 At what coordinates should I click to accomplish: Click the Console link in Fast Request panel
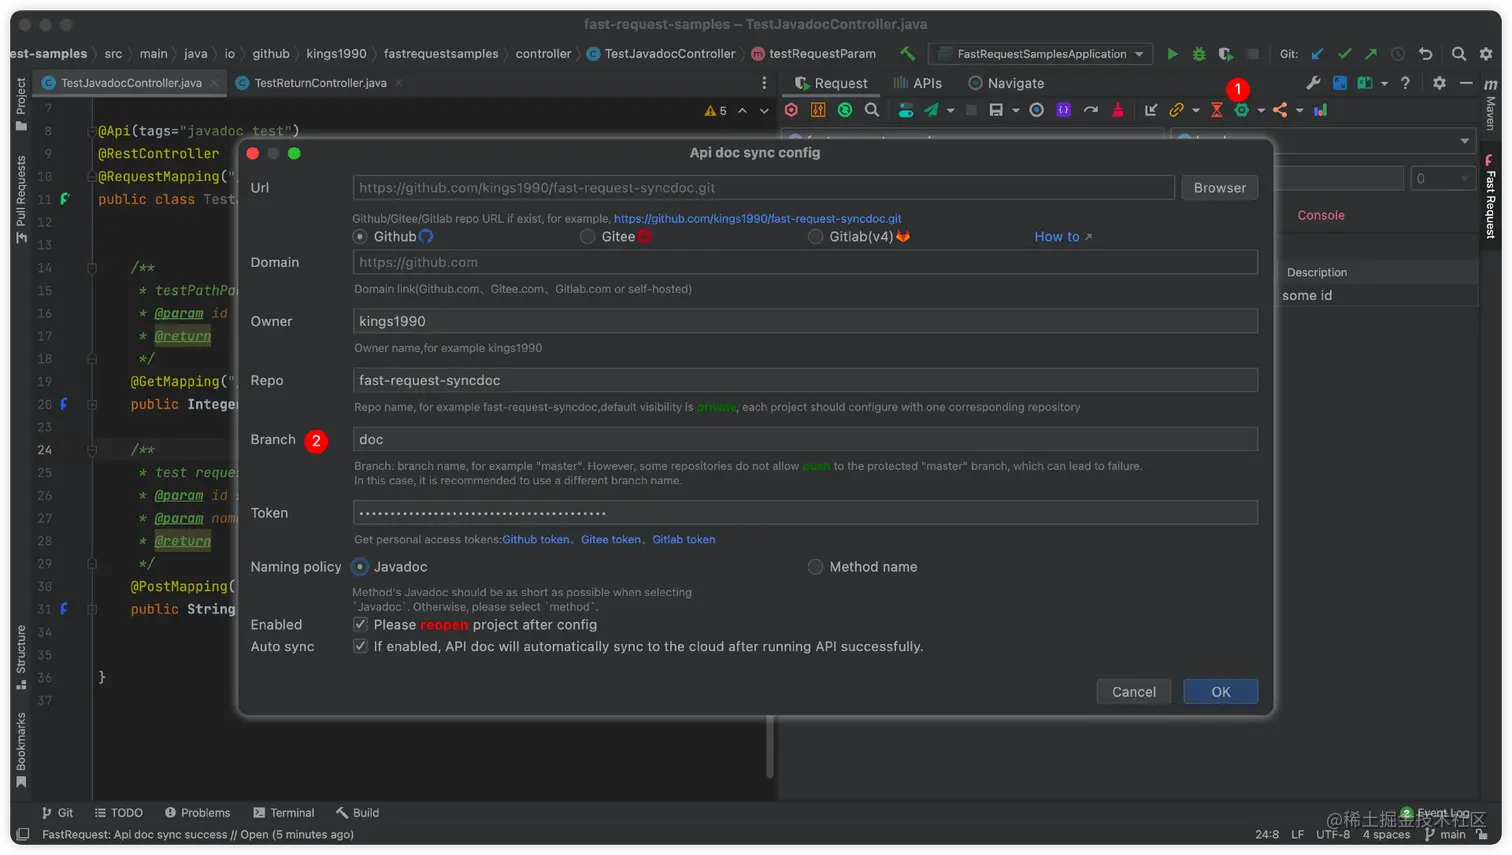(1321, 215)
